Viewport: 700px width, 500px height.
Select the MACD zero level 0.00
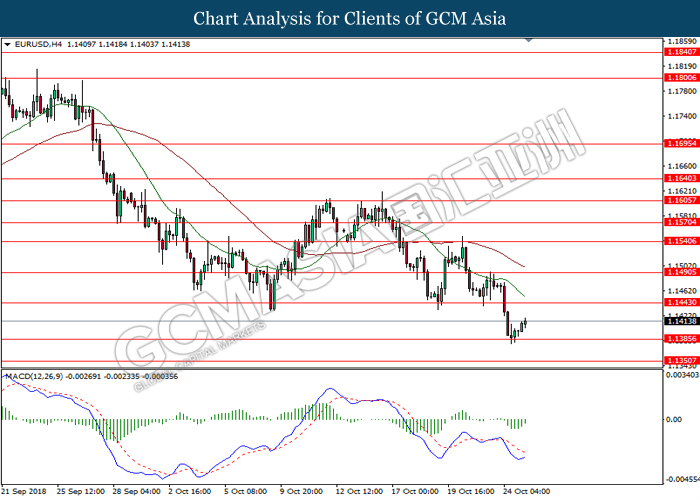pos(674,419)
